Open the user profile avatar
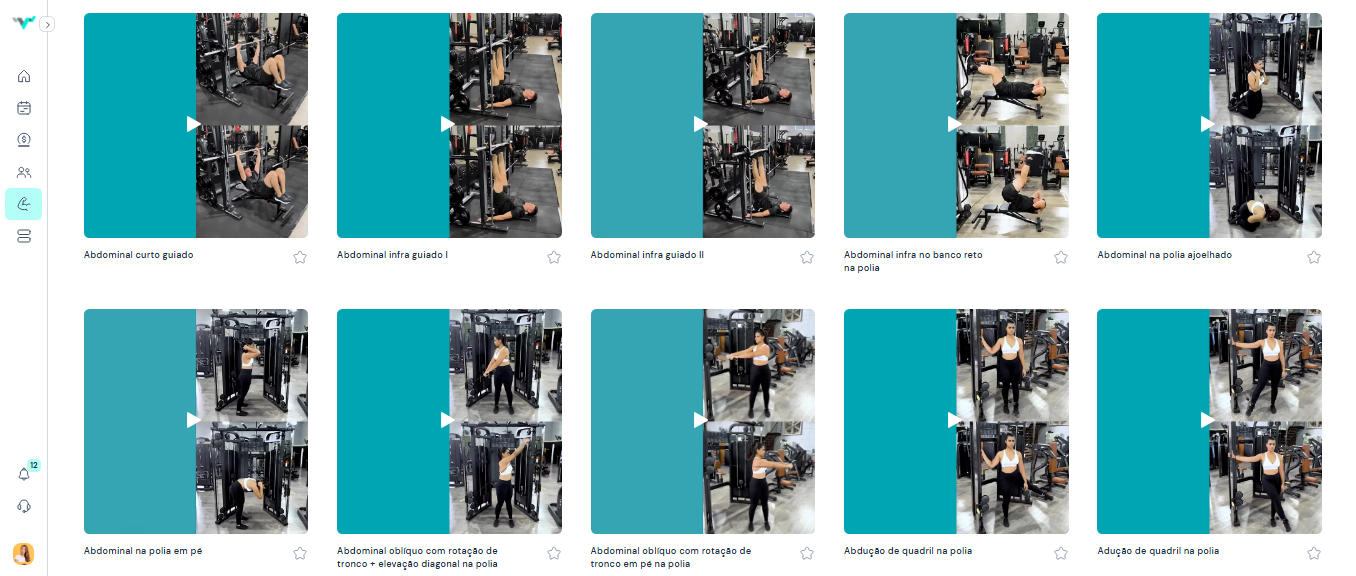The image size is (1356, 576). [x=23, y=554]
